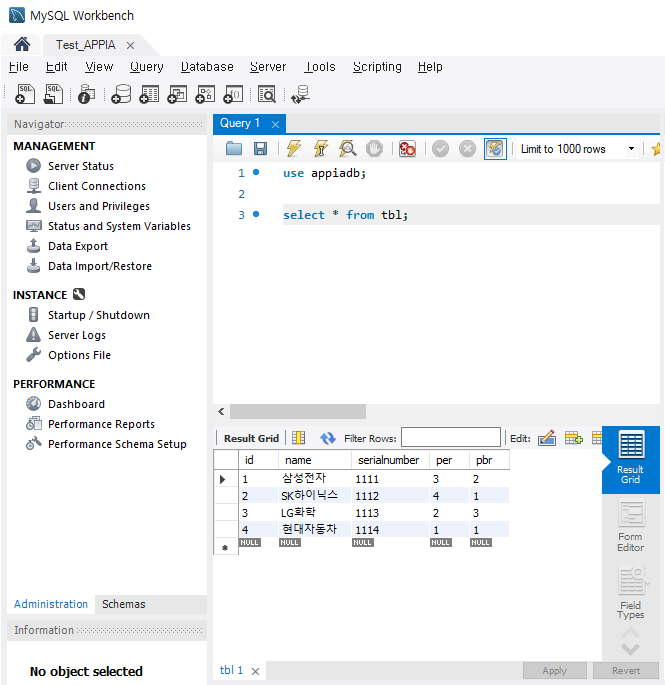Open Performance Reports
The width and height of the screenshot is (665, 685).
101,424
